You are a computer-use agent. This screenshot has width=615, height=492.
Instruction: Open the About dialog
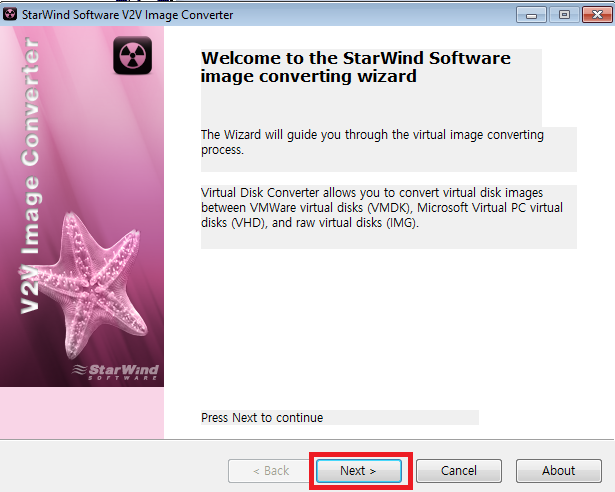(x=559, y=470)
